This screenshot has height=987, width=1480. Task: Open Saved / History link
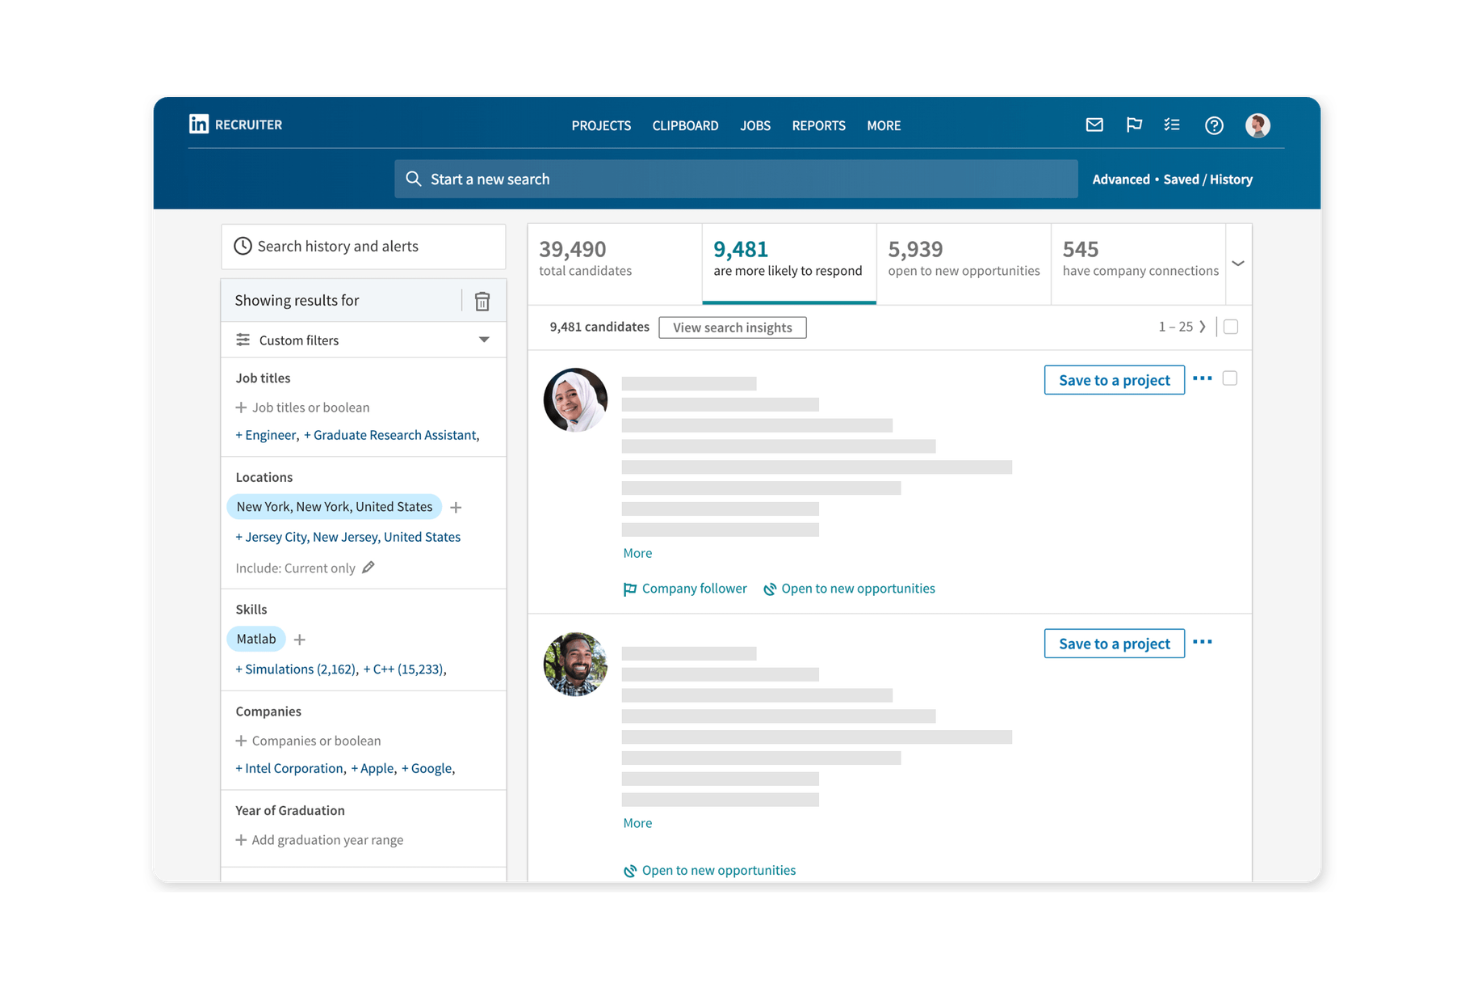pos(1208,179)
